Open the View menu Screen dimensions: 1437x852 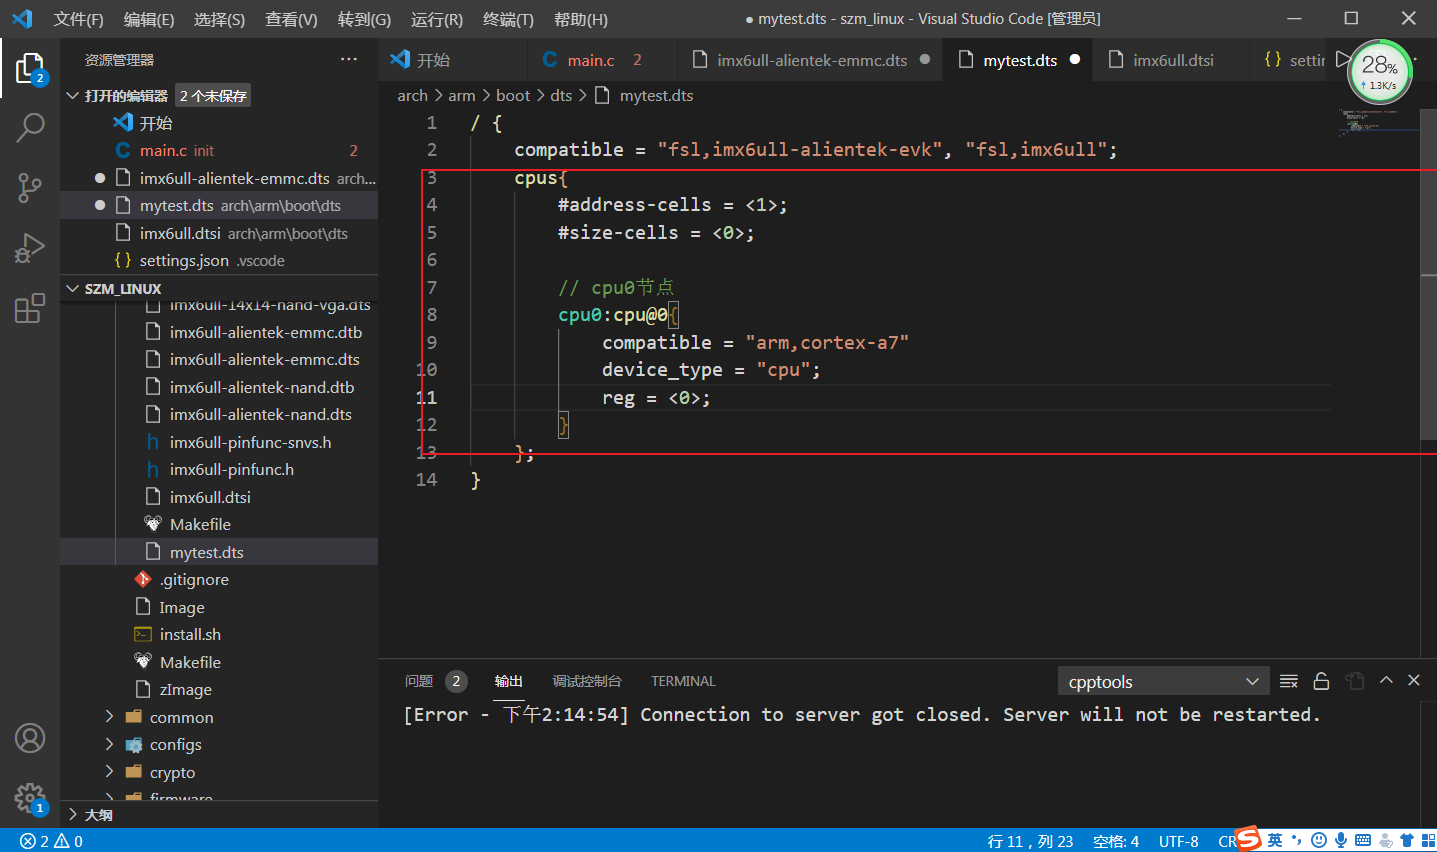click(x=291, y=19)
